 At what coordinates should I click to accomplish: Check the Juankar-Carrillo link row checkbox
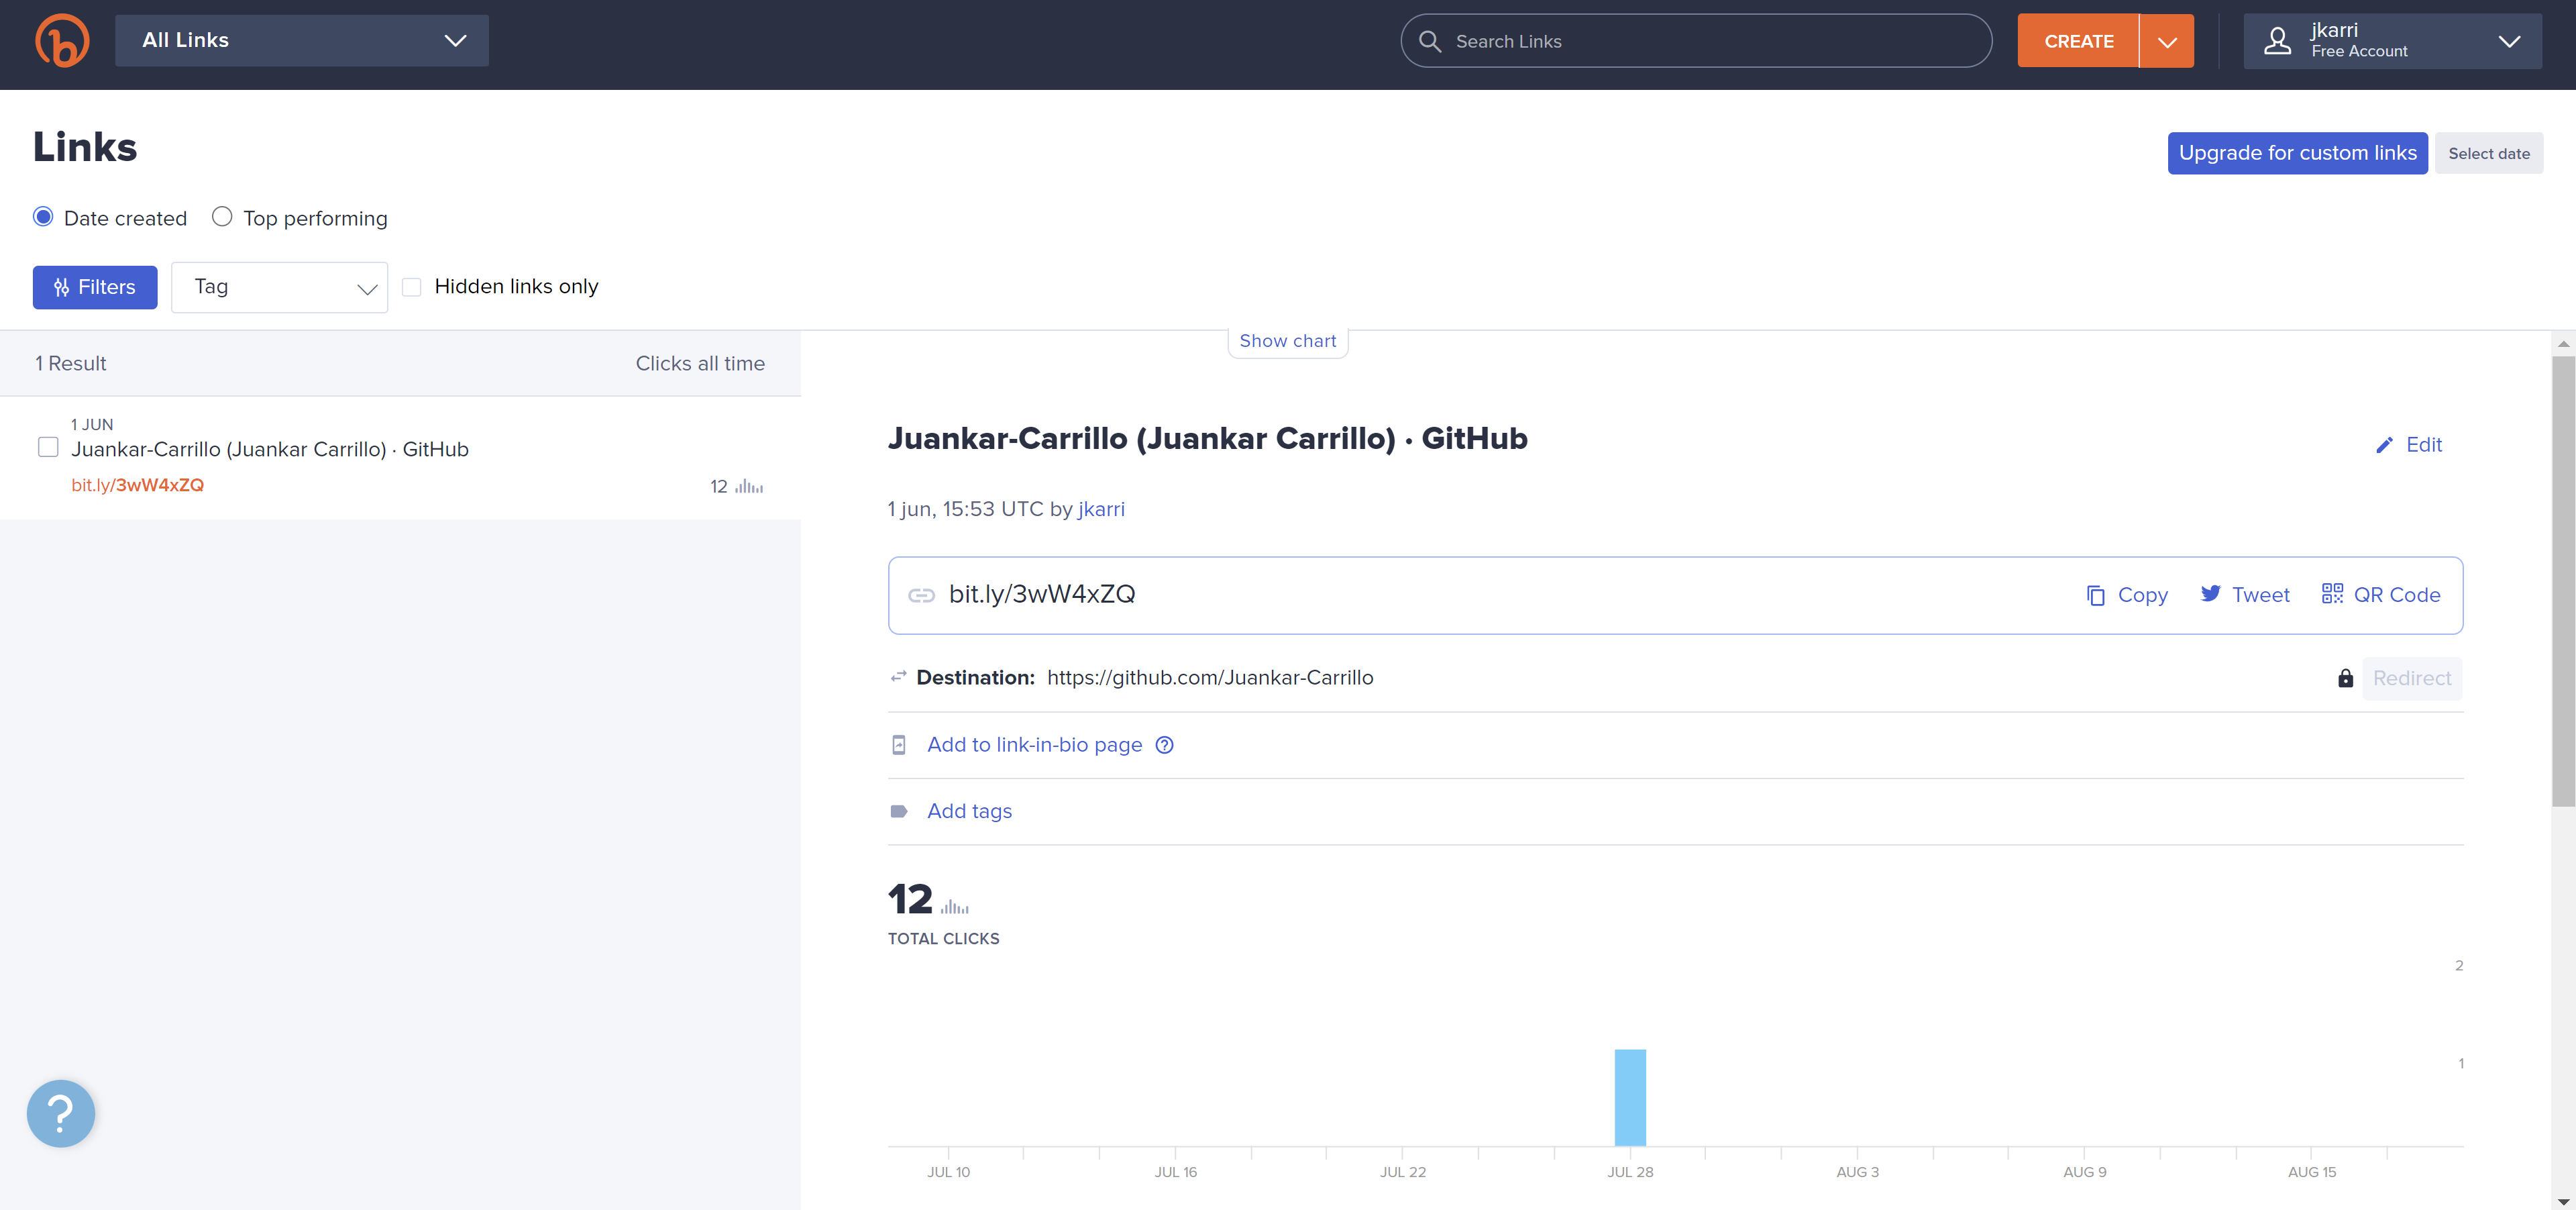[x=48, y=447]
